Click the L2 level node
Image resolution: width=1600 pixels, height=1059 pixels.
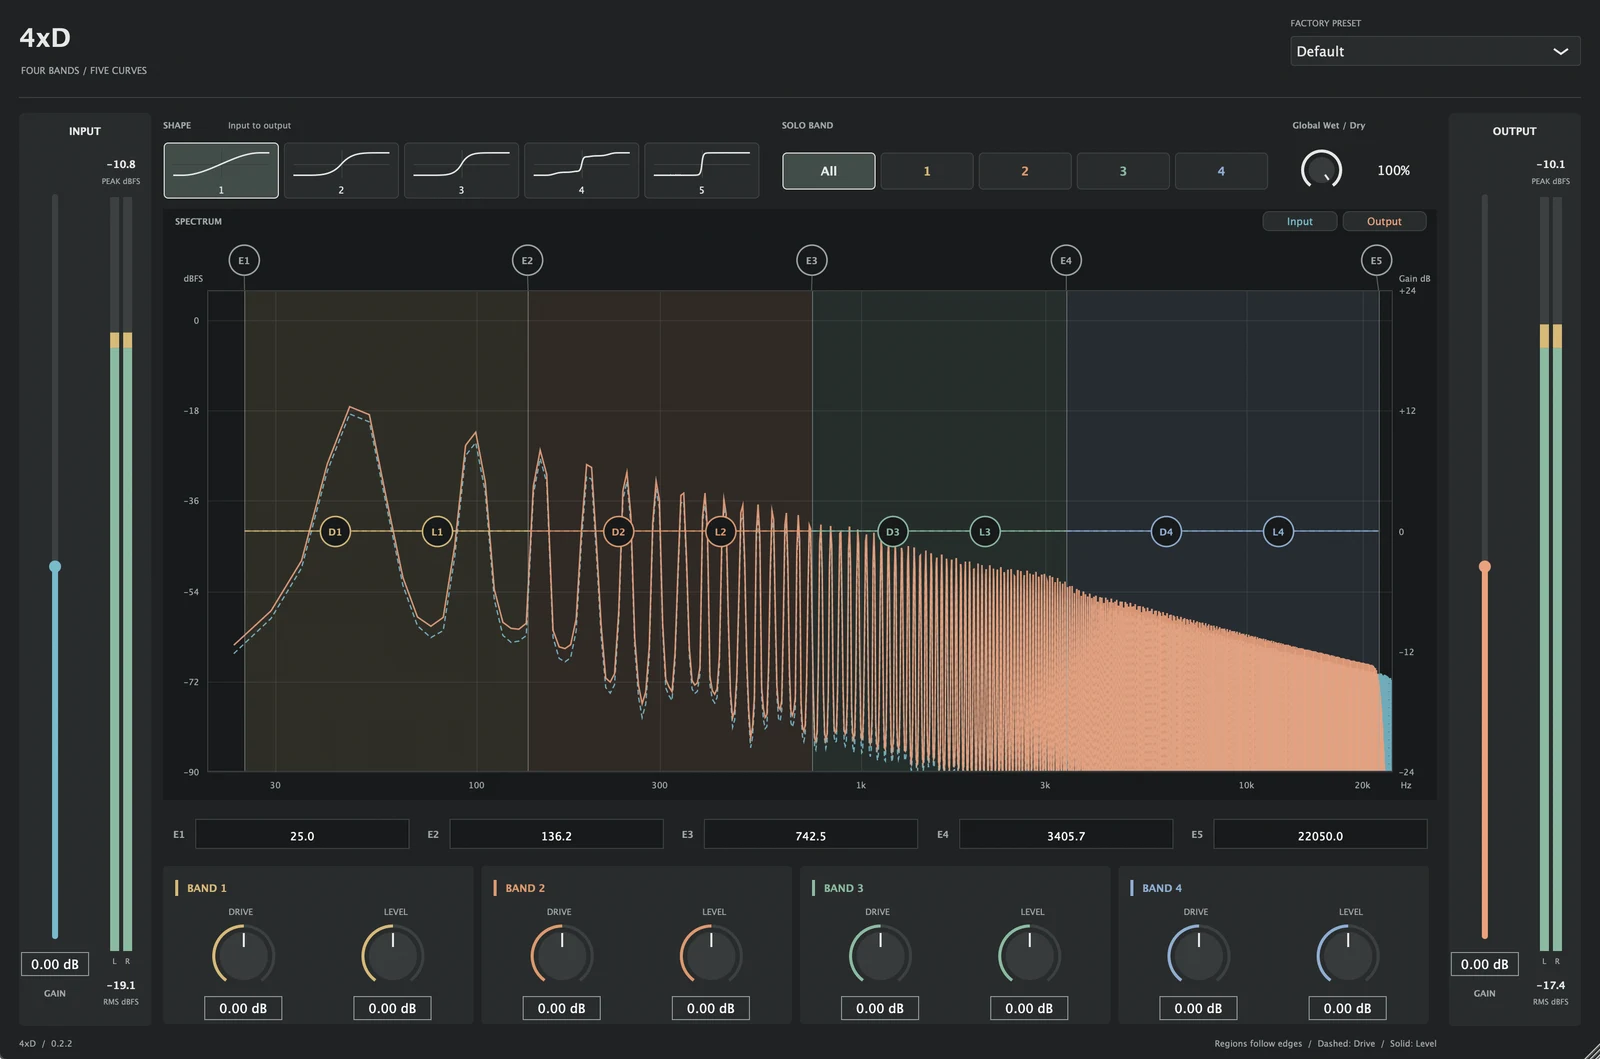click(720, 532)
